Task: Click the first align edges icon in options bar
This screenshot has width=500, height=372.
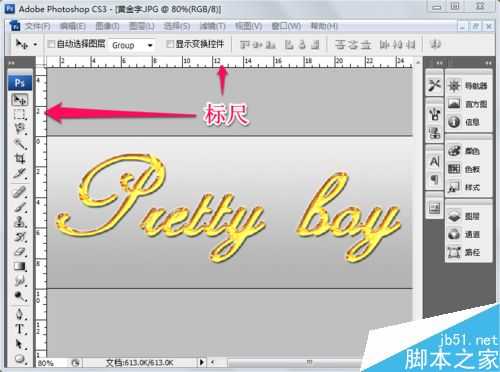Action: (245, 44)
